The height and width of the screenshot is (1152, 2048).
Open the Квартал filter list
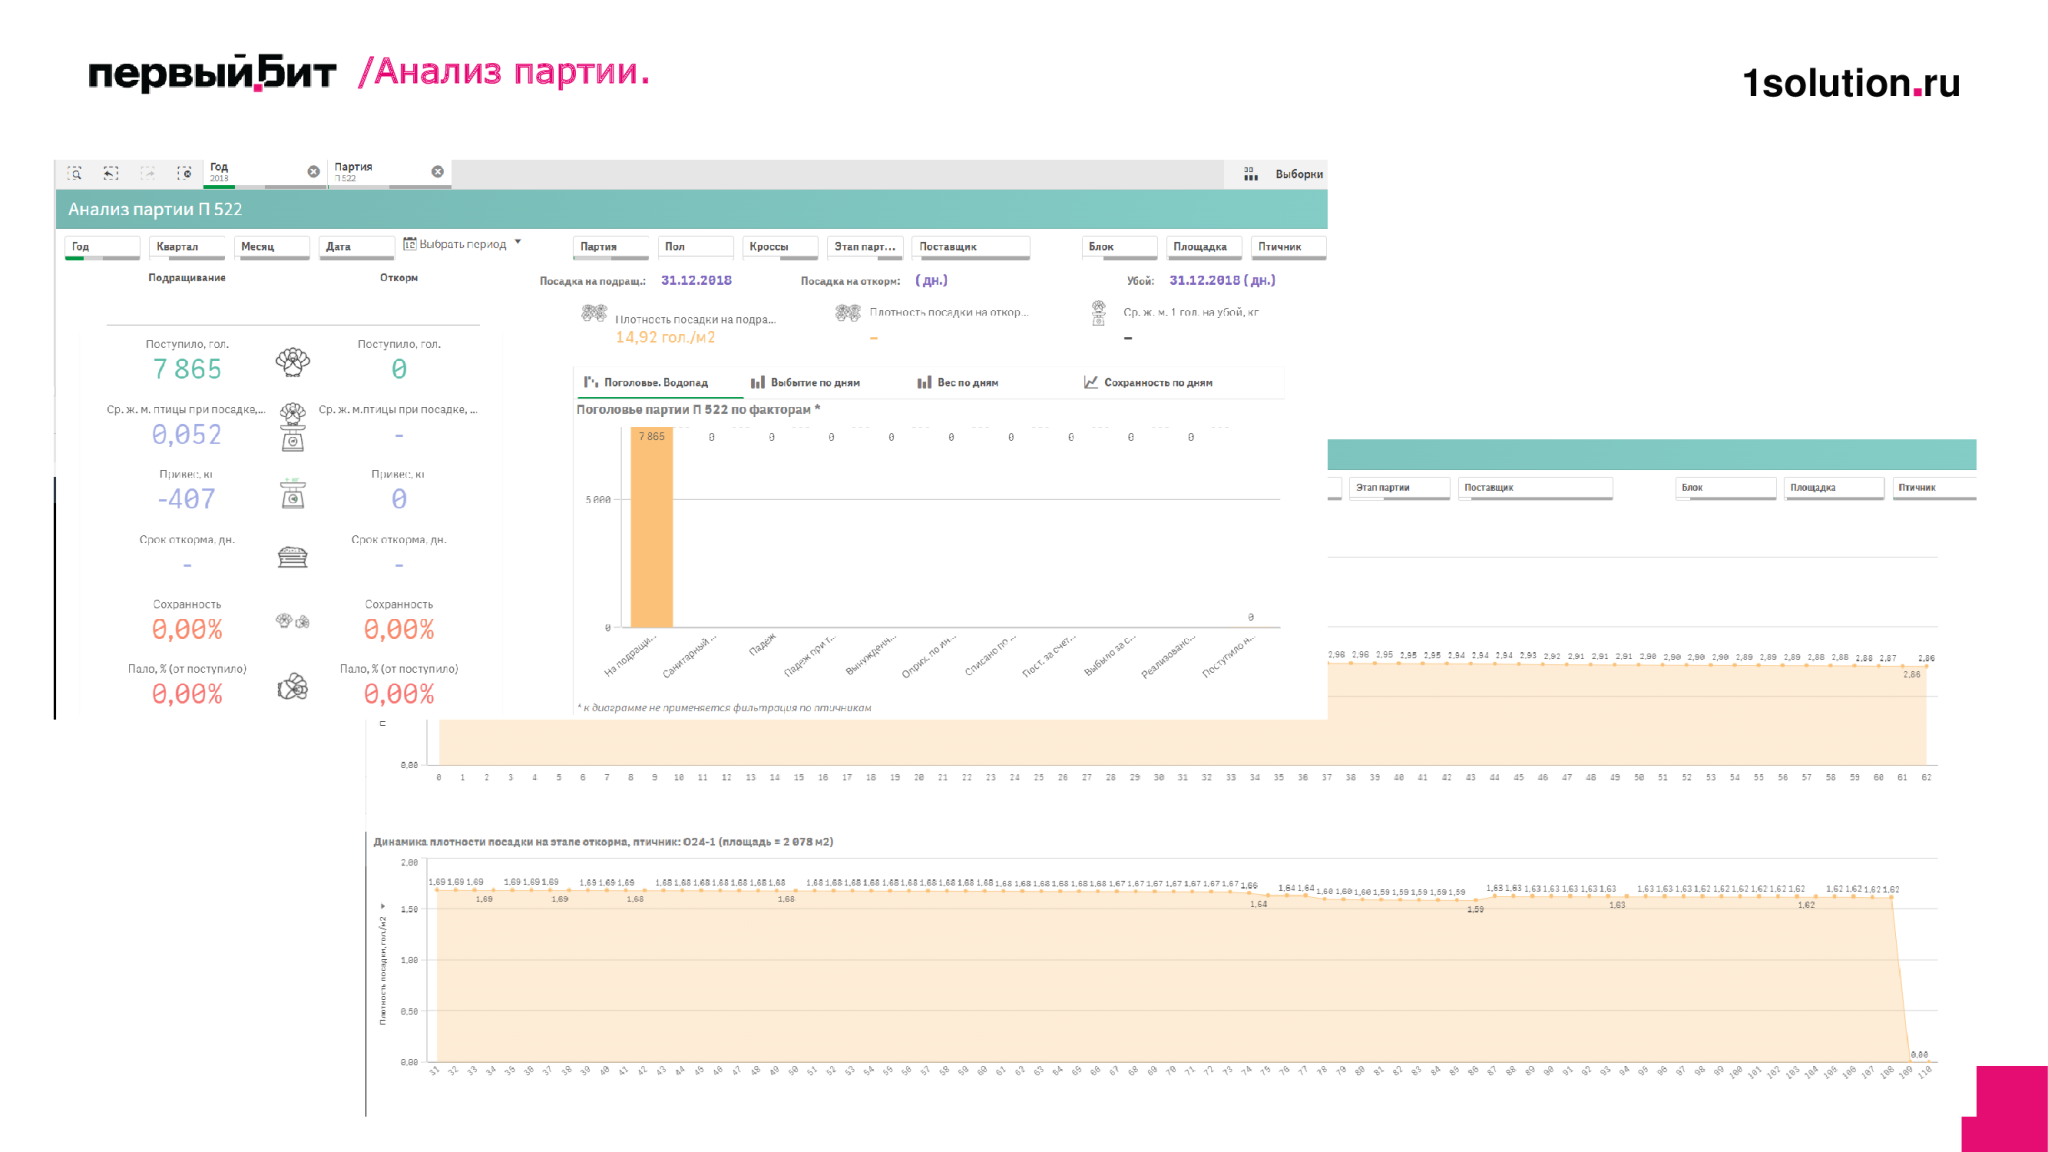point(187,247)
